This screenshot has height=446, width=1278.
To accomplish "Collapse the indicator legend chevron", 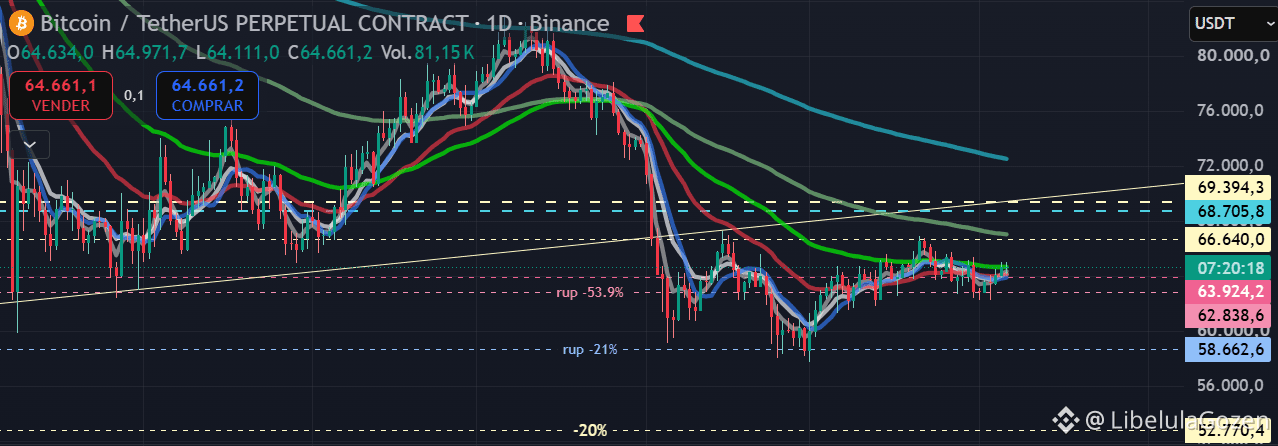I will coord(30,145).
